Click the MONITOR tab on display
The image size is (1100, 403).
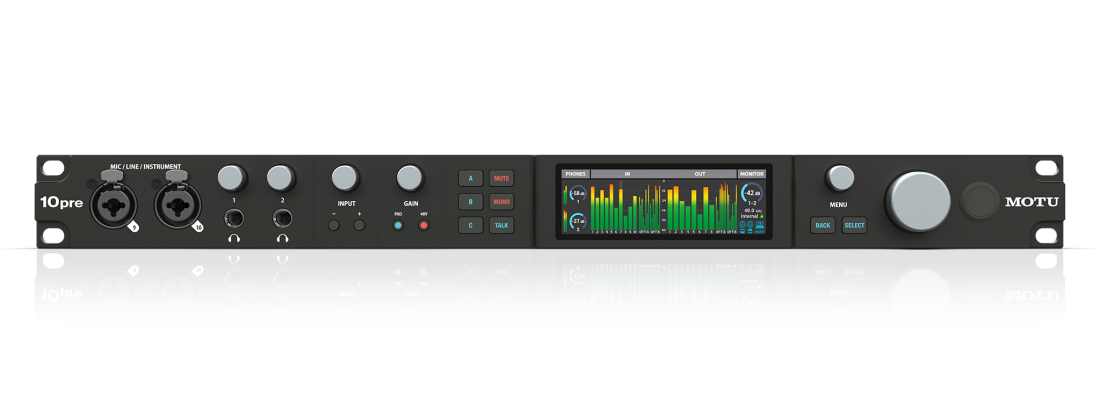click(752, 173)
